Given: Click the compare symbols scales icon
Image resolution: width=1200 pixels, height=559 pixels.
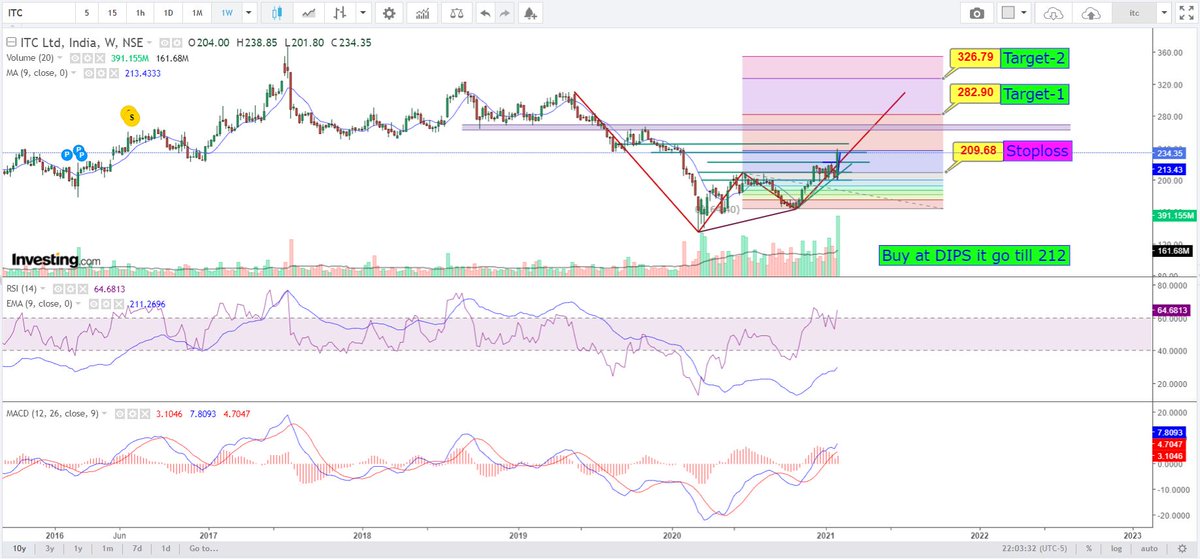Looking at the screenshot, I should pyautogui.click(x=457, y=12).
